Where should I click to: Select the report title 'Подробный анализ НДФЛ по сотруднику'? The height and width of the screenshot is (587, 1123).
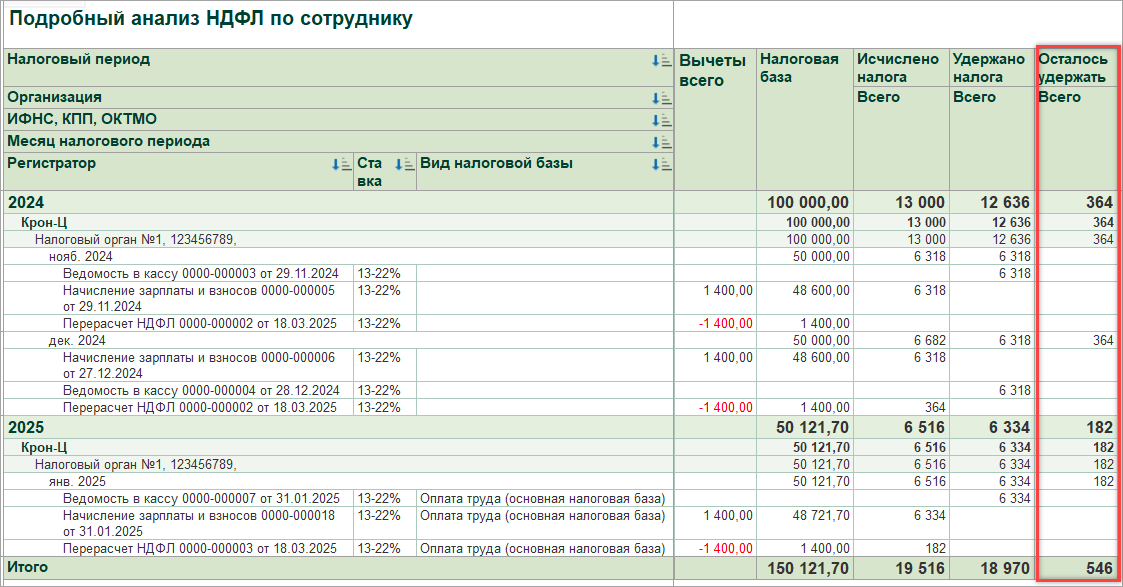tap(211, 18)
